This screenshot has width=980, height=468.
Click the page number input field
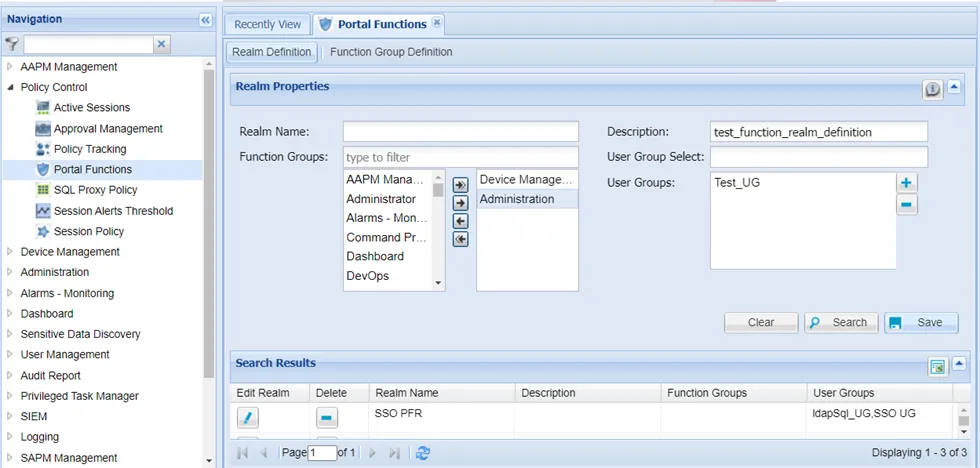(x=322, y=453)
